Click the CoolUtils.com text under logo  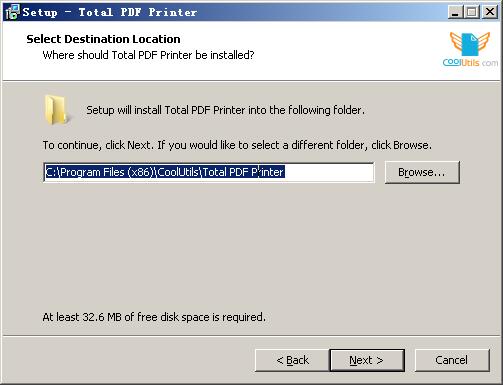click(470, 62)
